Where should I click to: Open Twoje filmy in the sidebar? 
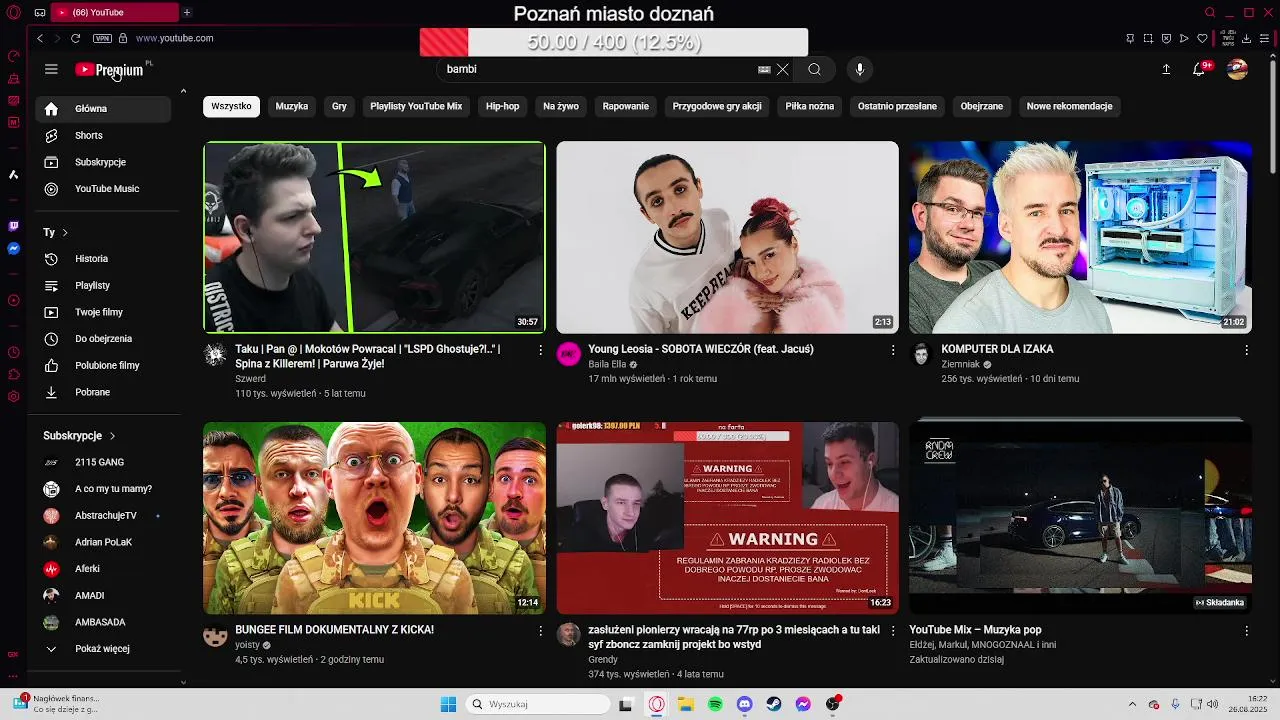(x=103, y=312)
